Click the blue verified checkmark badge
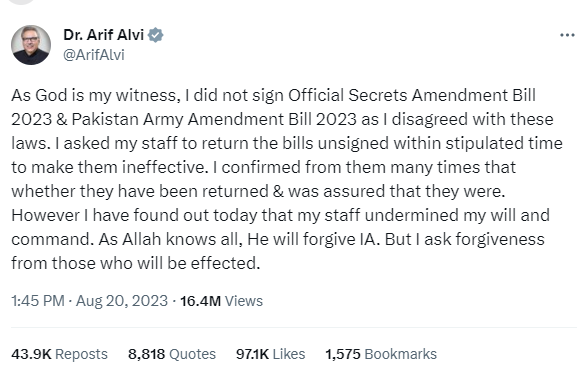 coord(155,35)
